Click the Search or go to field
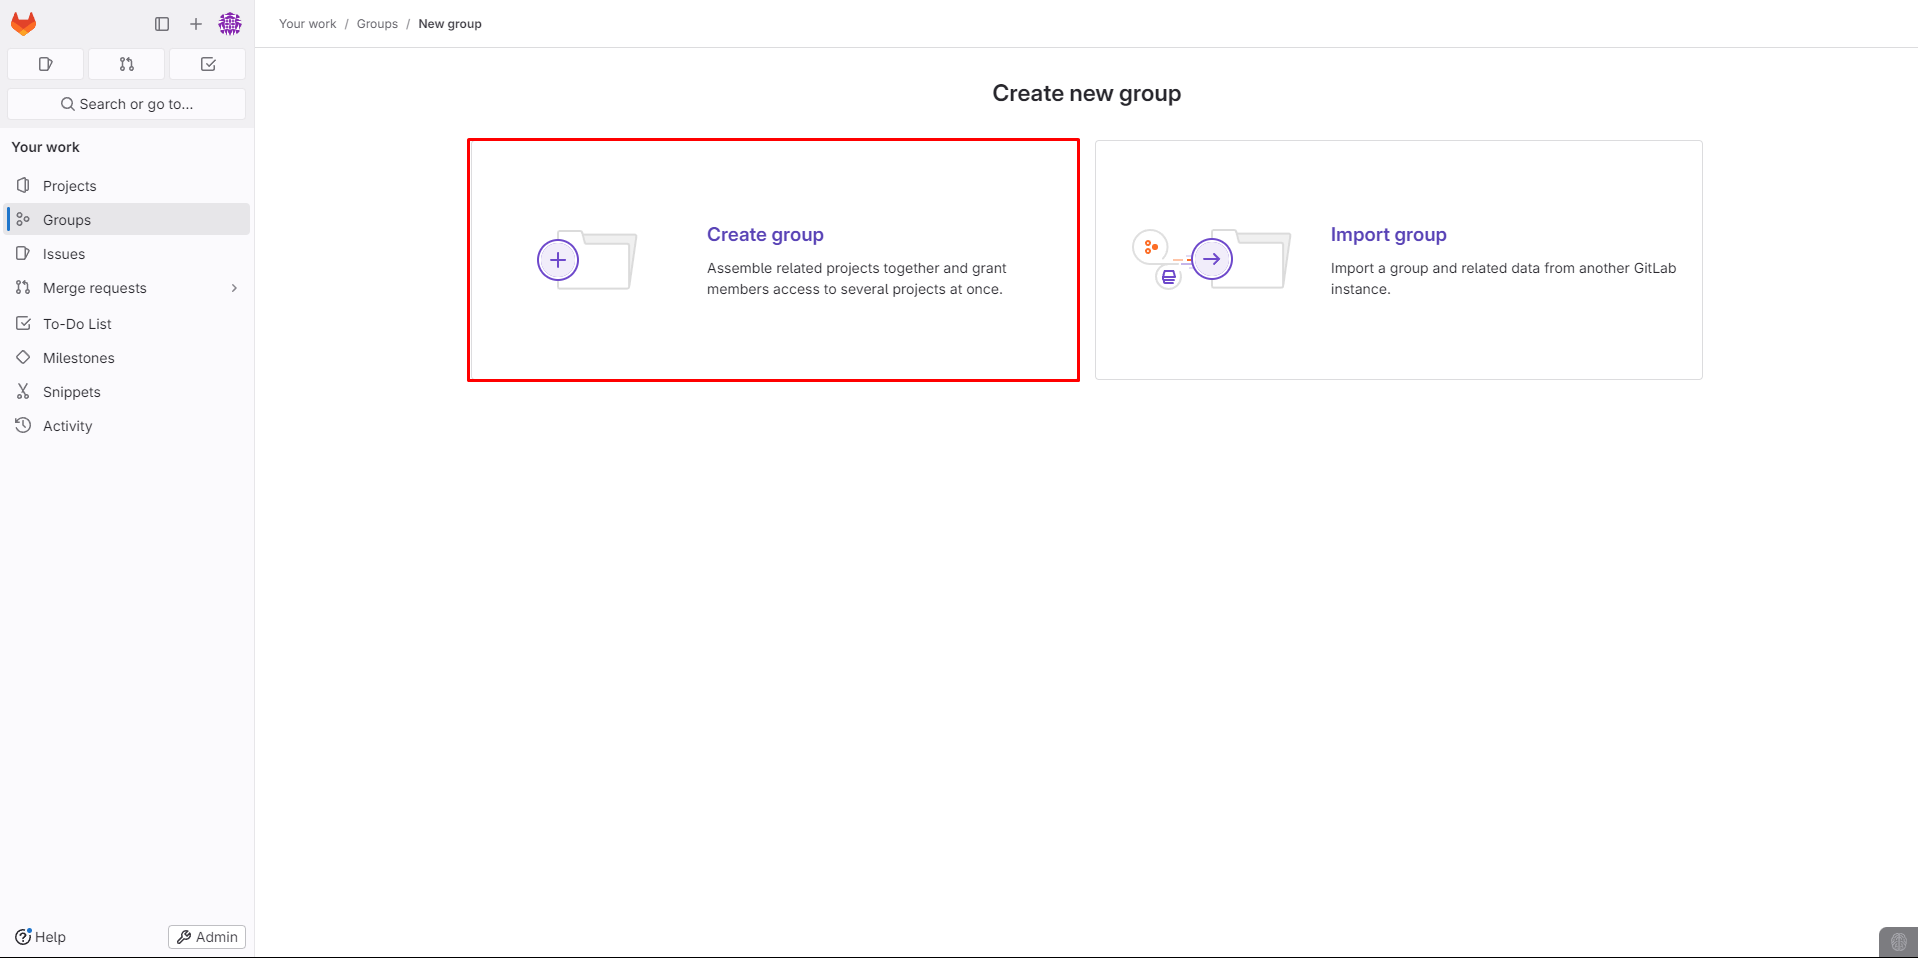1918x958 pixels. (127, 104)
